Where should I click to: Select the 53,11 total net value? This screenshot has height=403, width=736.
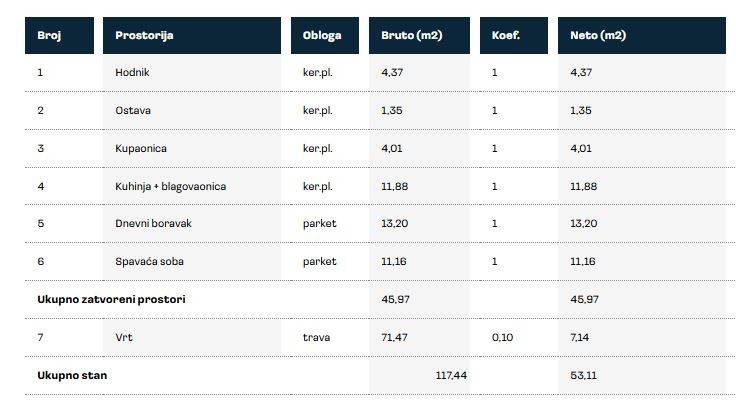click(583, 375)
